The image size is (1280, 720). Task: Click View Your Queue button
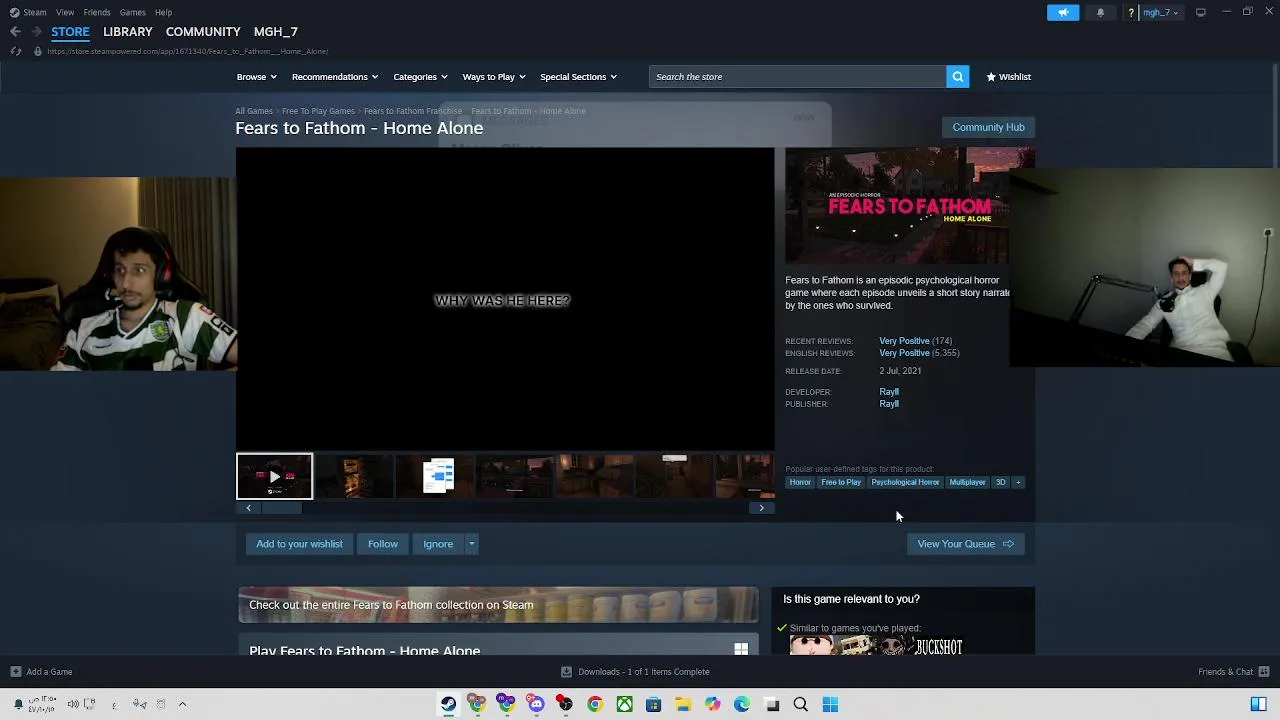[965, 544]
